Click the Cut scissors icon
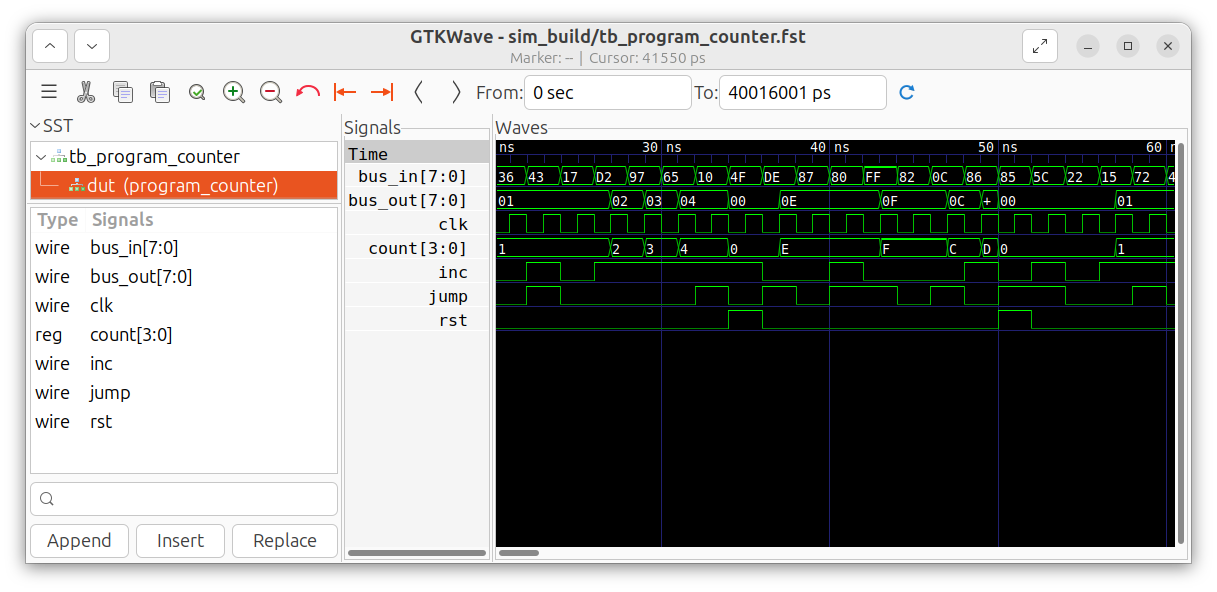Image resolution: width=1217 pixels, height=592 pixels. click(85, 92)
